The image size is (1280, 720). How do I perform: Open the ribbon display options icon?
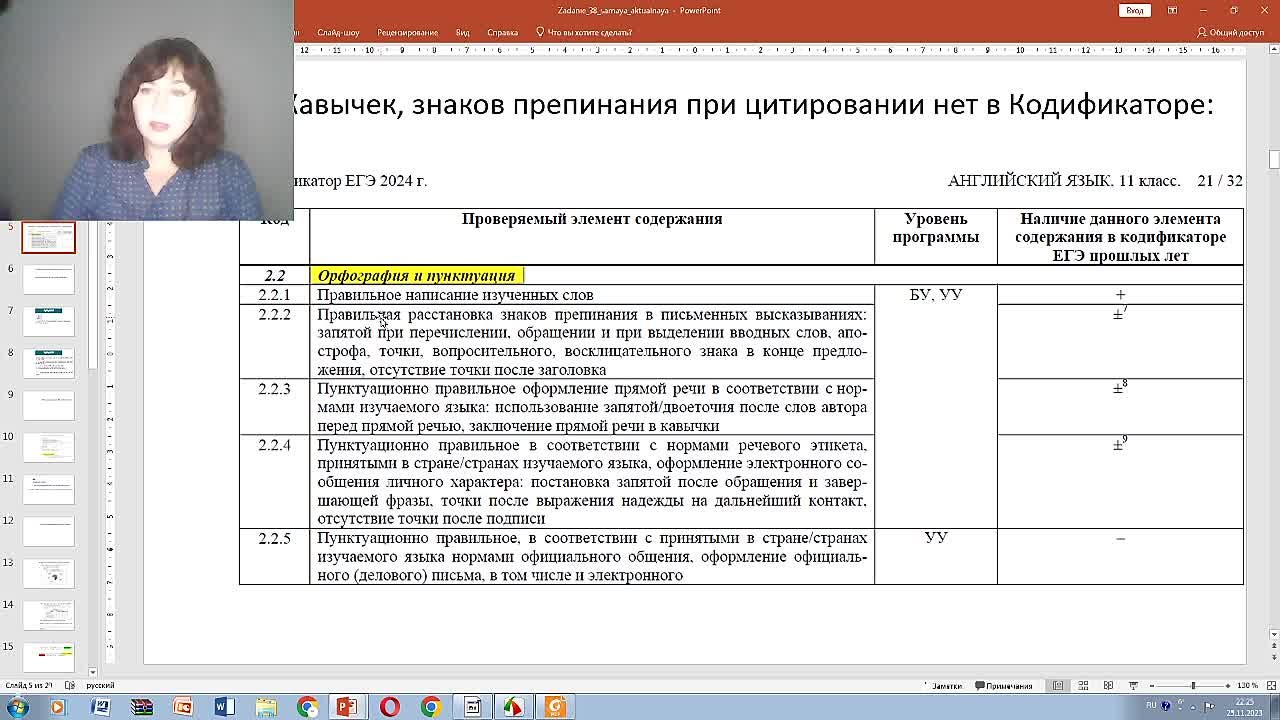click(1172, 10)
